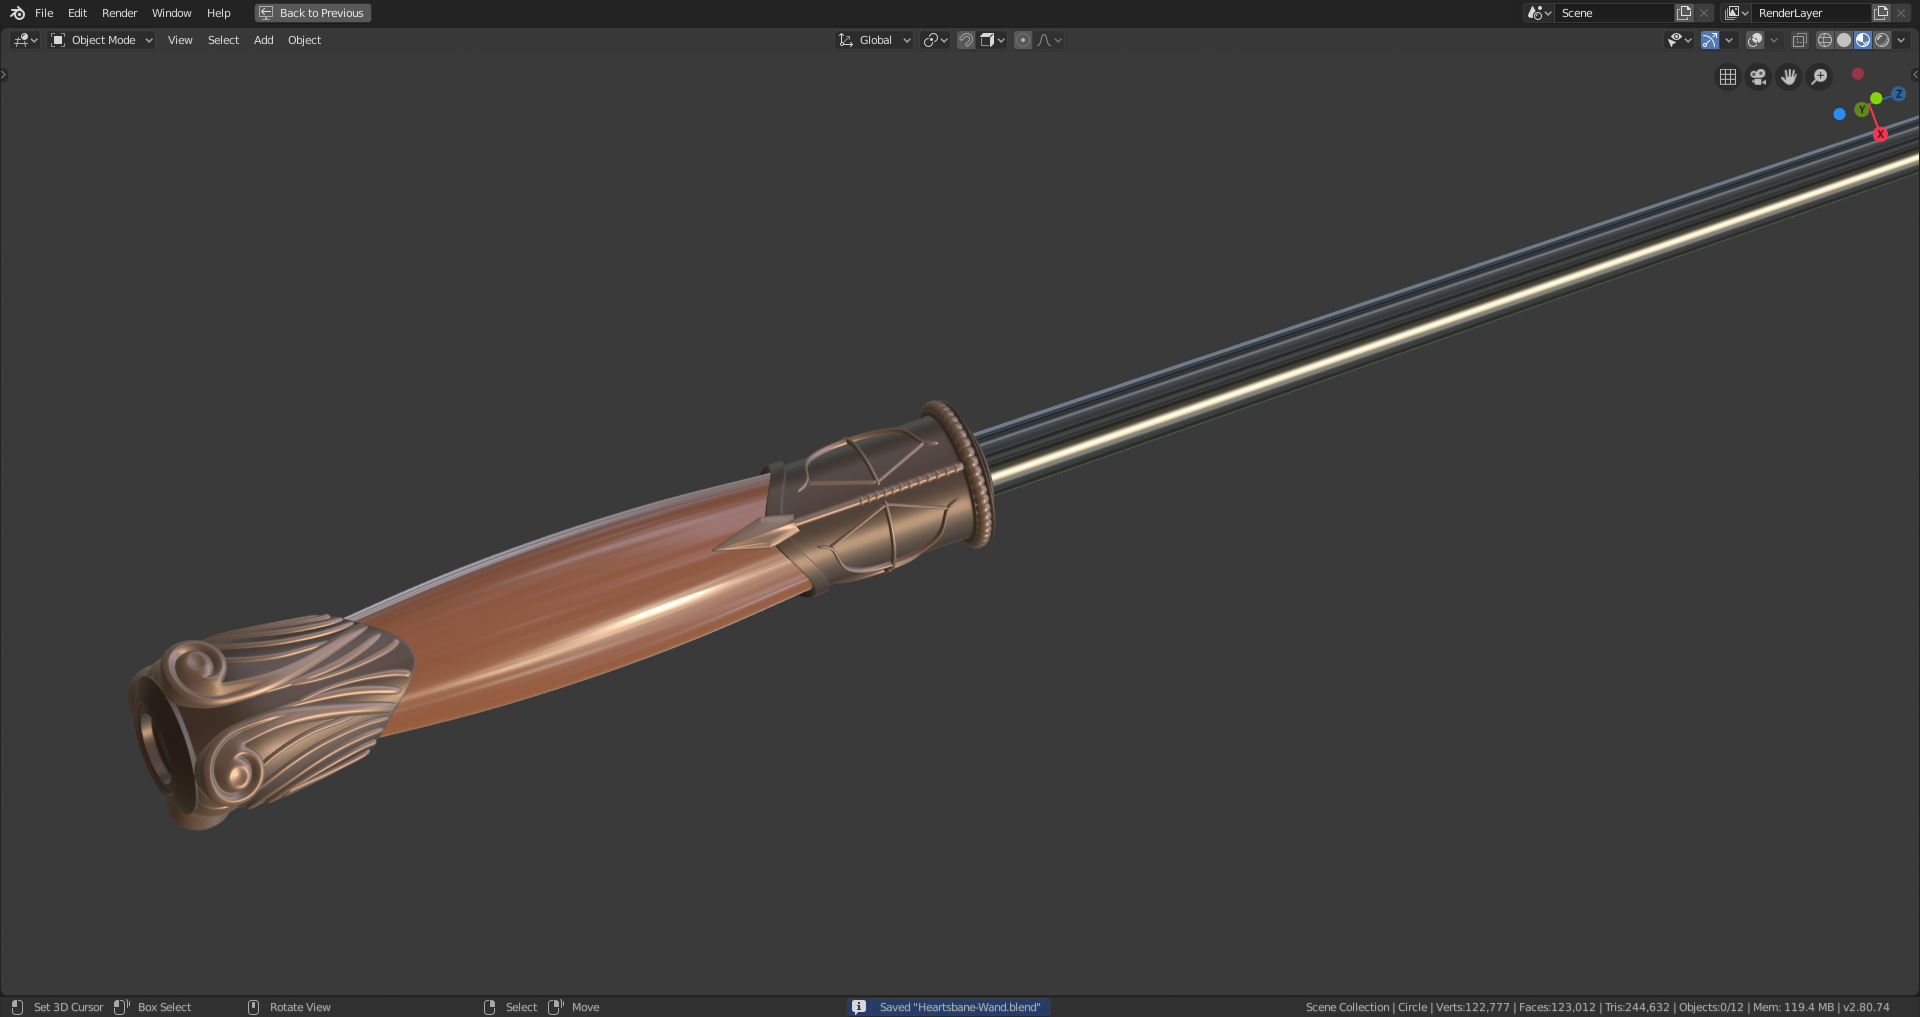
Task: Click the Scene name field
Action: pos(1613,13)
